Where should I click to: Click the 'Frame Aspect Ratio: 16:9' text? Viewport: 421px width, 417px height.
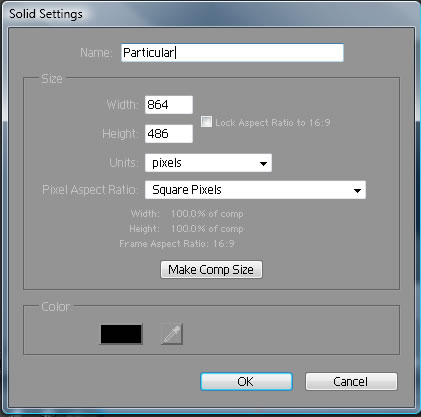(177, 244)
